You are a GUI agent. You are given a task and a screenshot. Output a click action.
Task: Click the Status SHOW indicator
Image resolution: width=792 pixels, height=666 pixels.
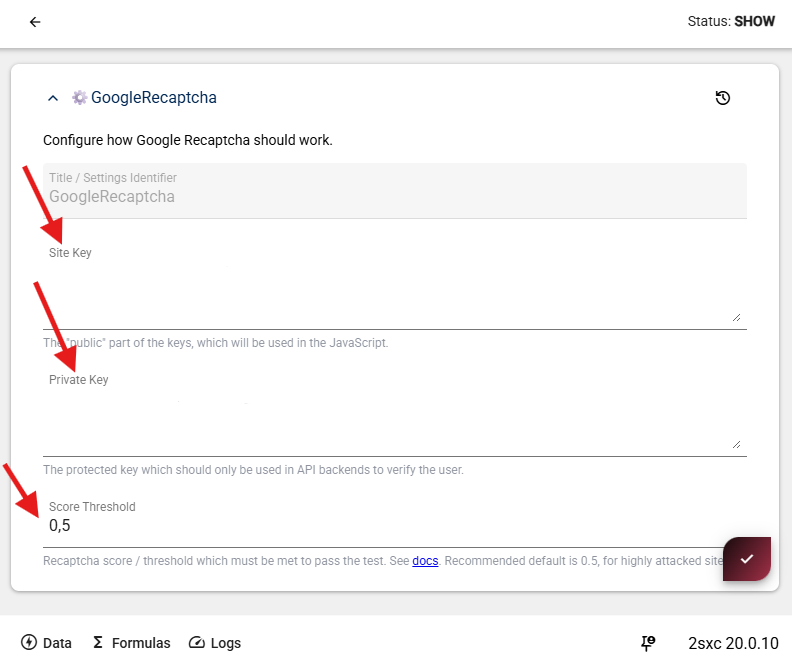pyautogui.click(x=731, y=21)
